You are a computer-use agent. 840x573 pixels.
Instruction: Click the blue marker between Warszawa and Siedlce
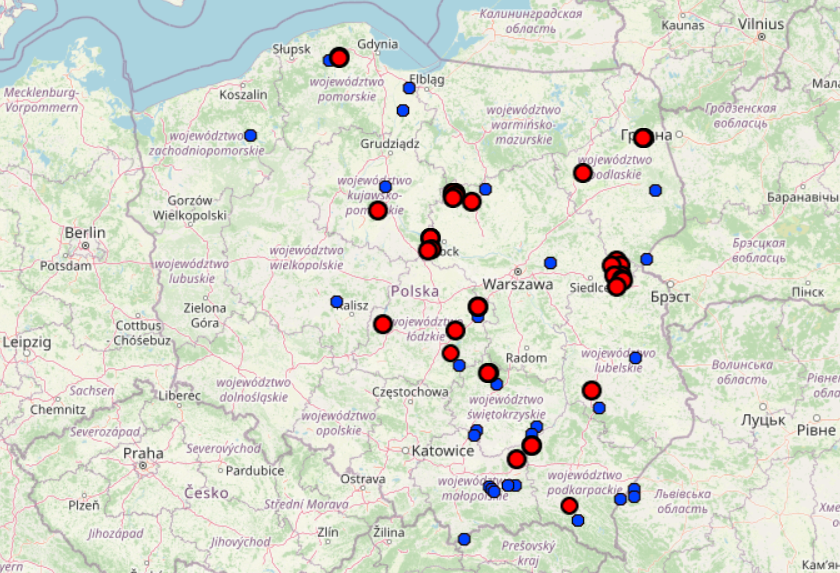[550, 263]
